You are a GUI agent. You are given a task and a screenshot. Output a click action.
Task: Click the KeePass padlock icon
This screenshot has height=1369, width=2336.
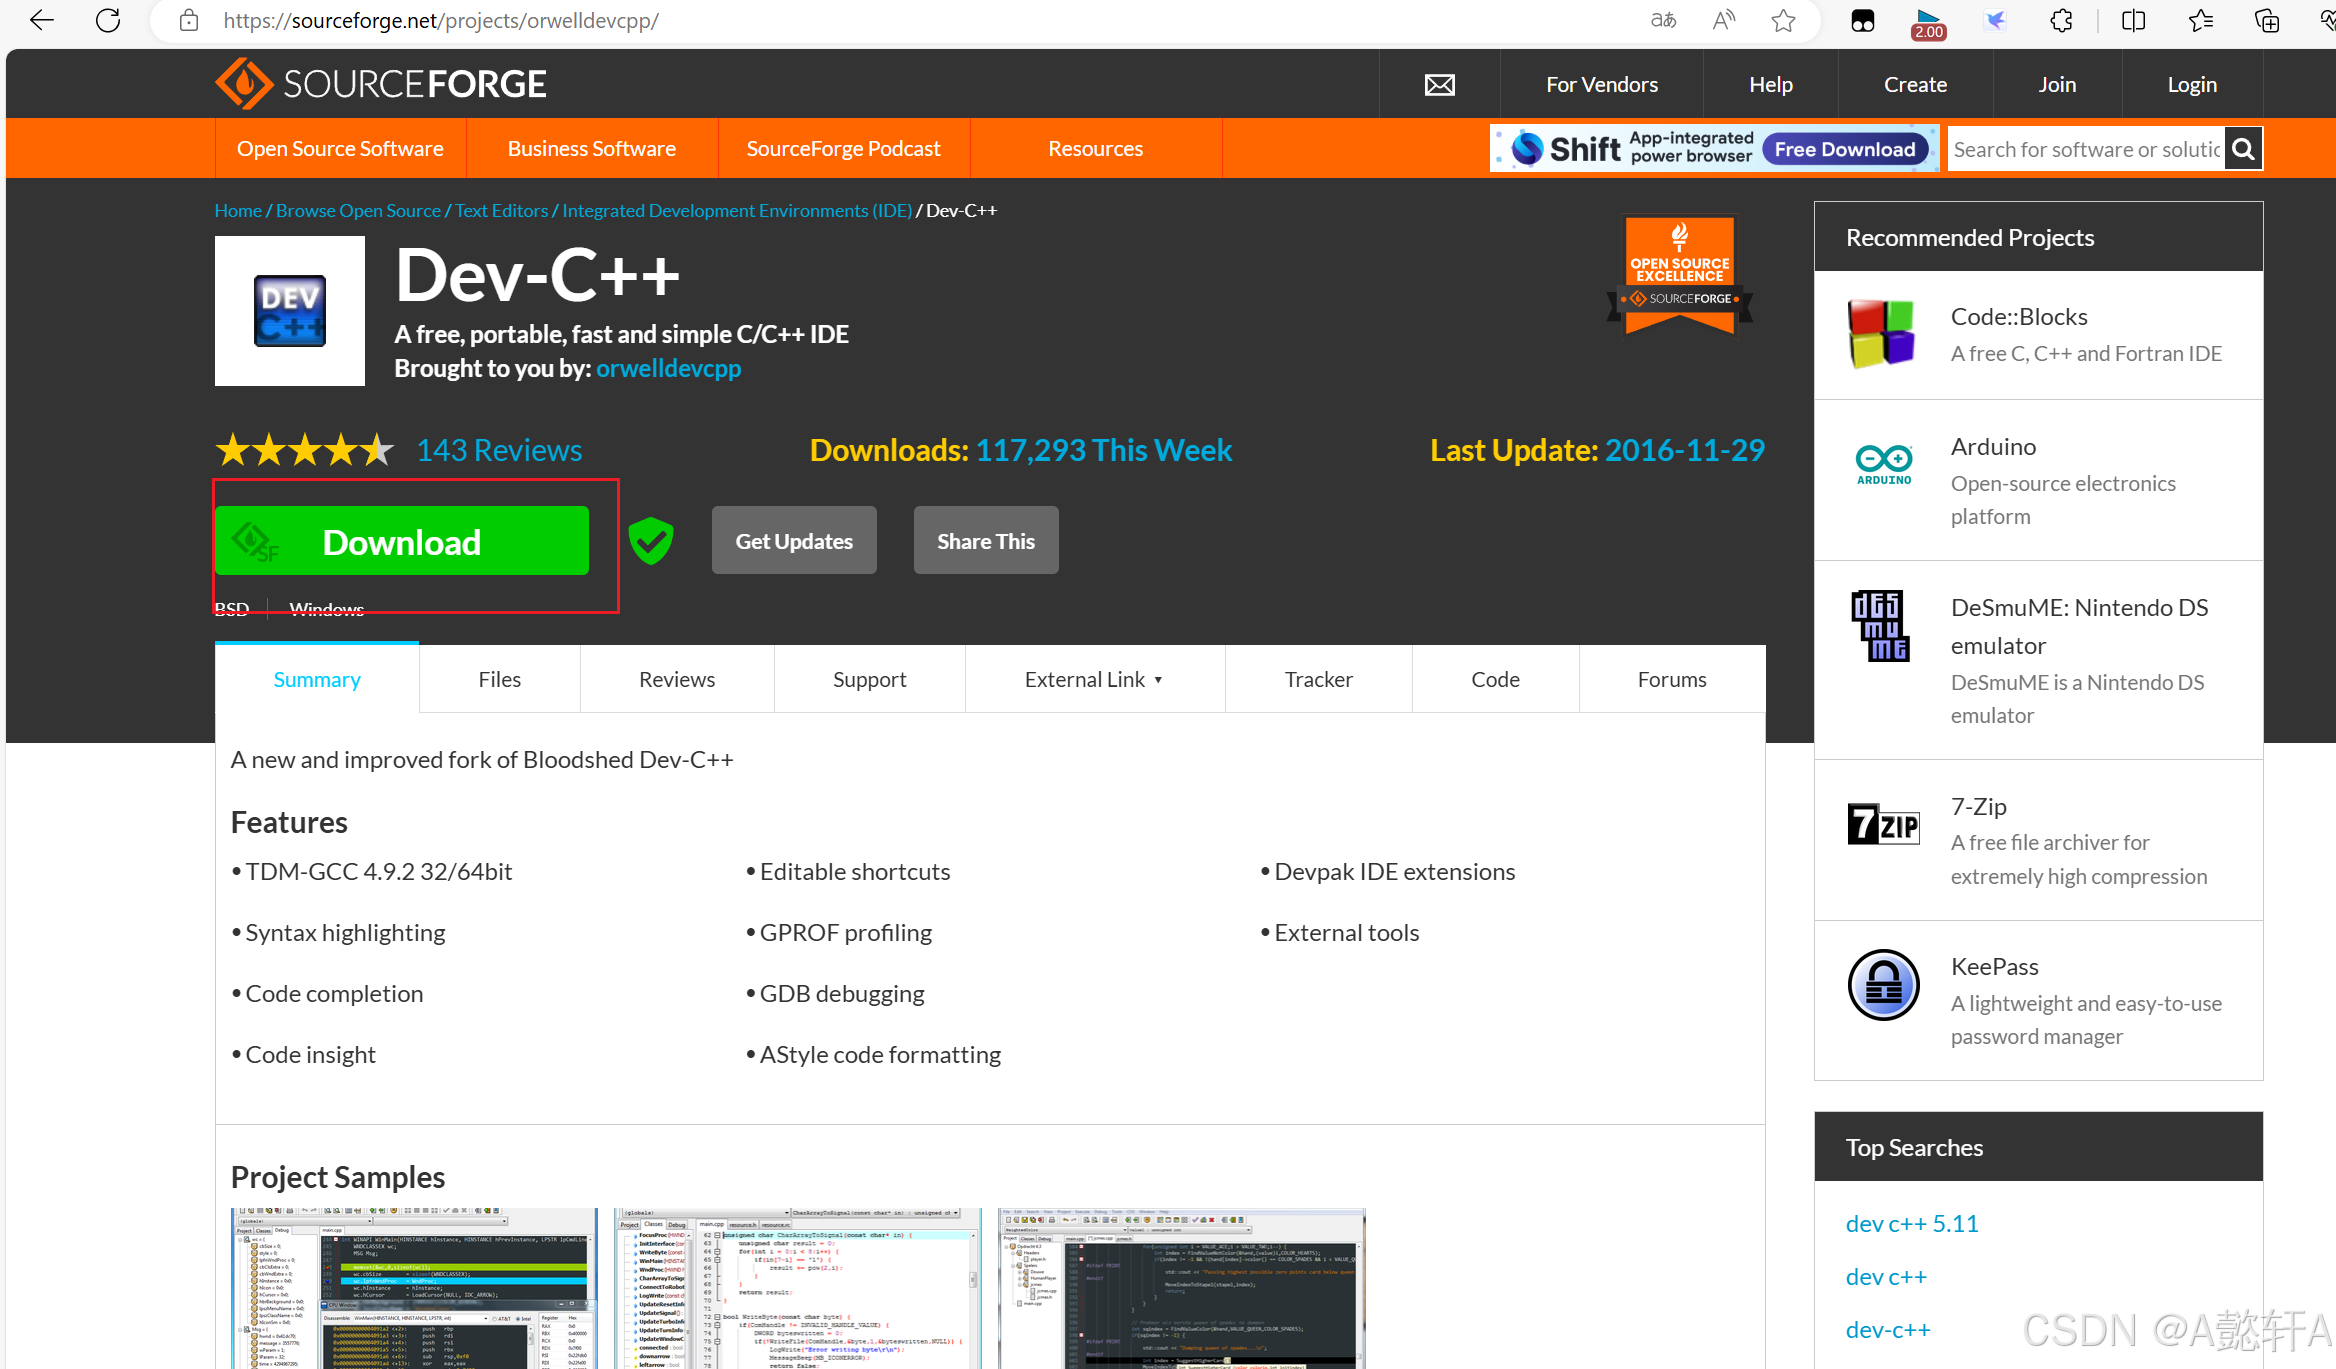(x=1883, y=984)
